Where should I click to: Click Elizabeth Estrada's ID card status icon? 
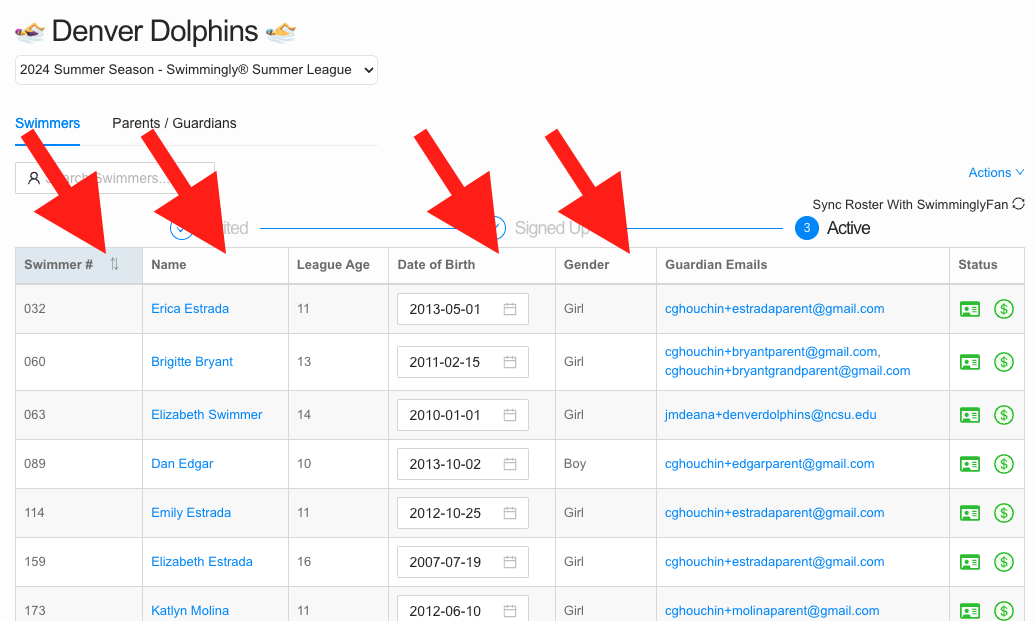[970, 562]
